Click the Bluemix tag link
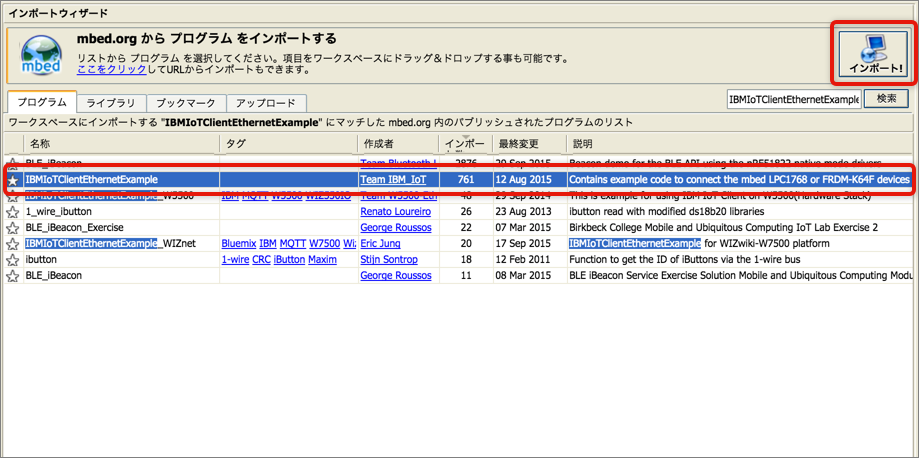919x458 pixels. tap(239, 243)
